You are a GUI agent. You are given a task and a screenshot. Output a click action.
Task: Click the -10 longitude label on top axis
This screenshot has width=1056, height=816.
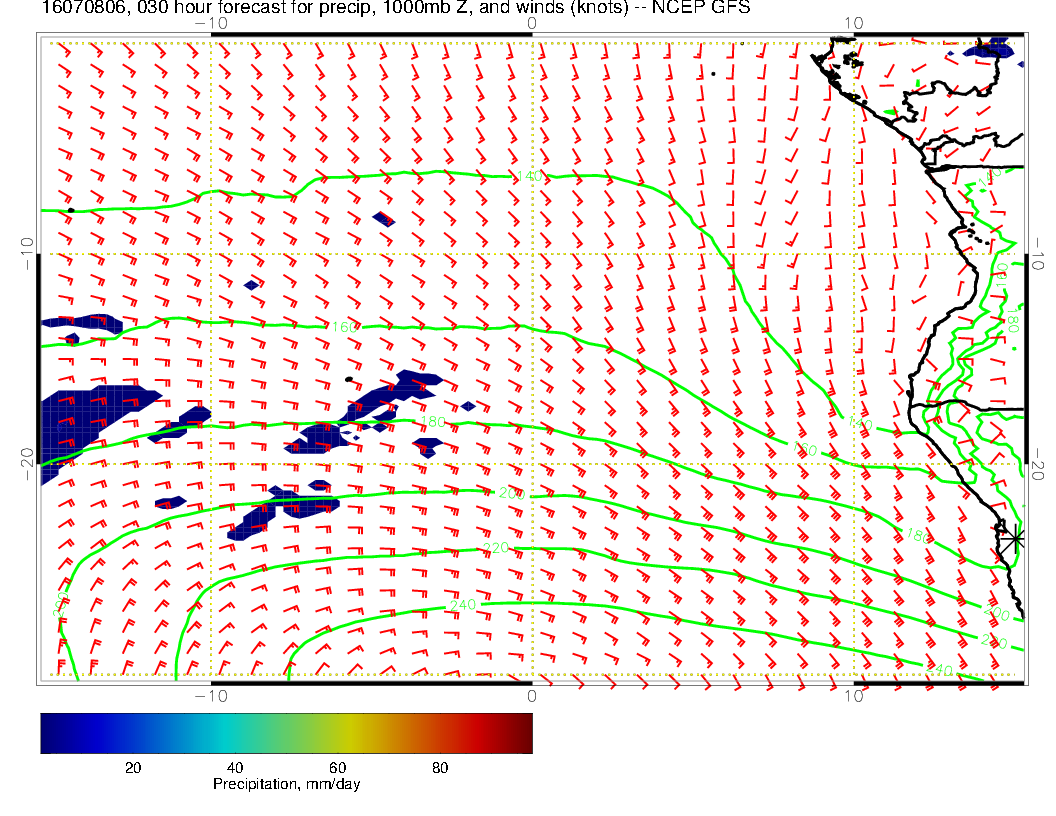click(210, 23)
